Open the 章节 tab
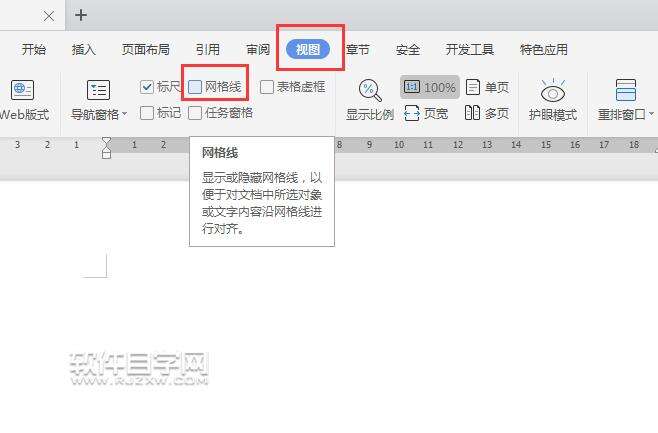Screen dimensions: 658x433 point(358,50)
